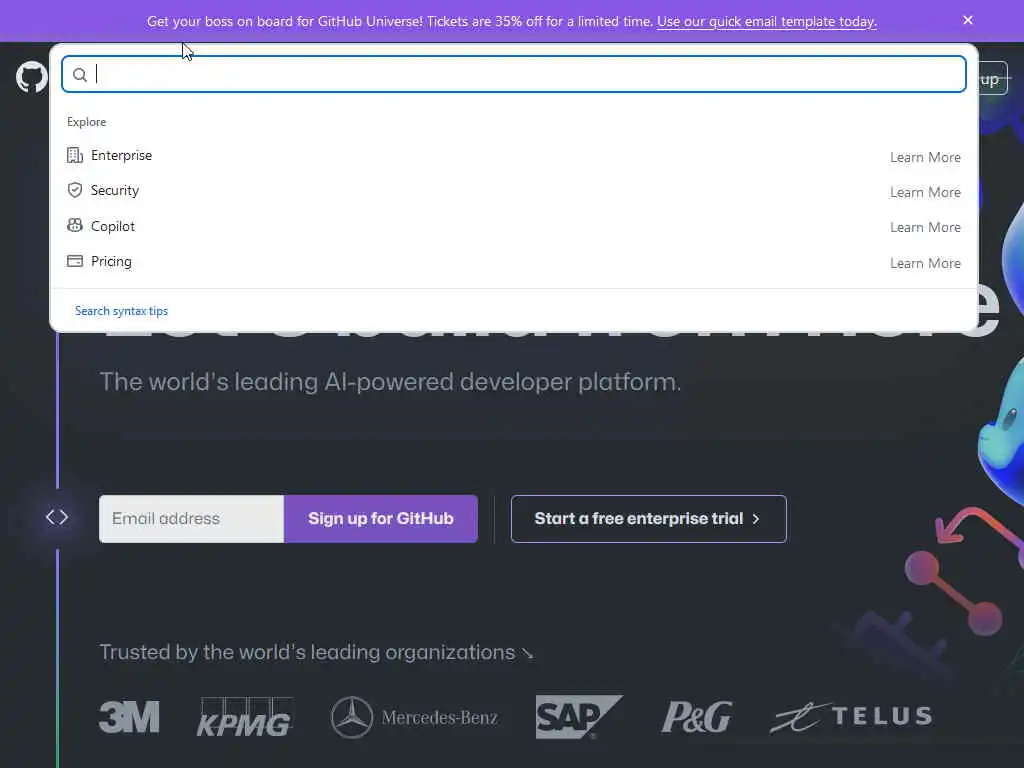Screen dimensions: 1024x768
Task: Click the 3M logo
Action: tap(129, 716)
